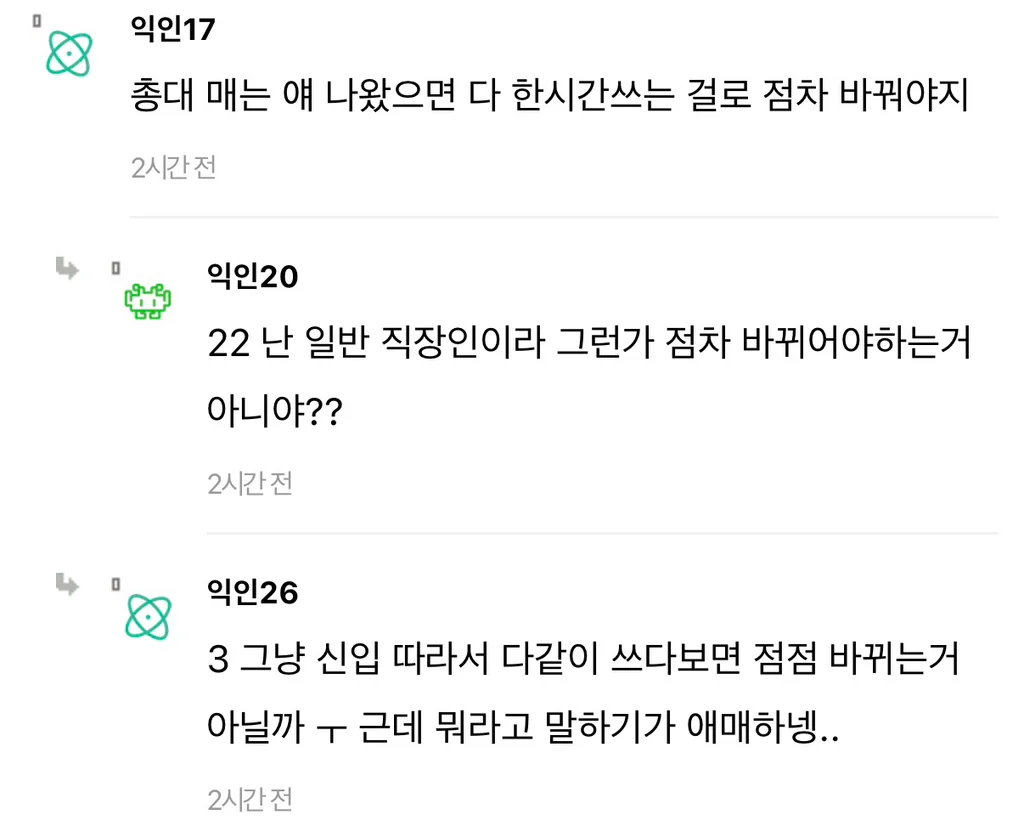The image size is (1024, 832).
Task: Click the 2시간 전 timestamp under 익인20's reply
Action: click(x=250, y=484)
